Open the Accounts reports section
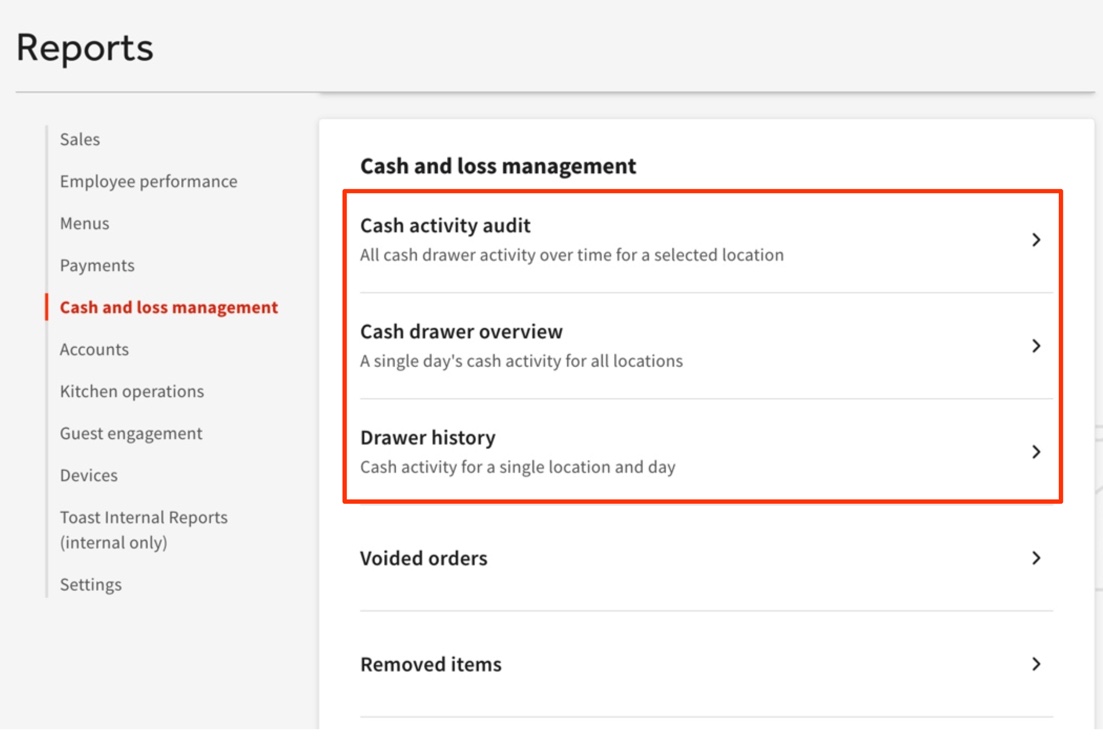Viewport: 1103px width, 738px height. point(94,349)
